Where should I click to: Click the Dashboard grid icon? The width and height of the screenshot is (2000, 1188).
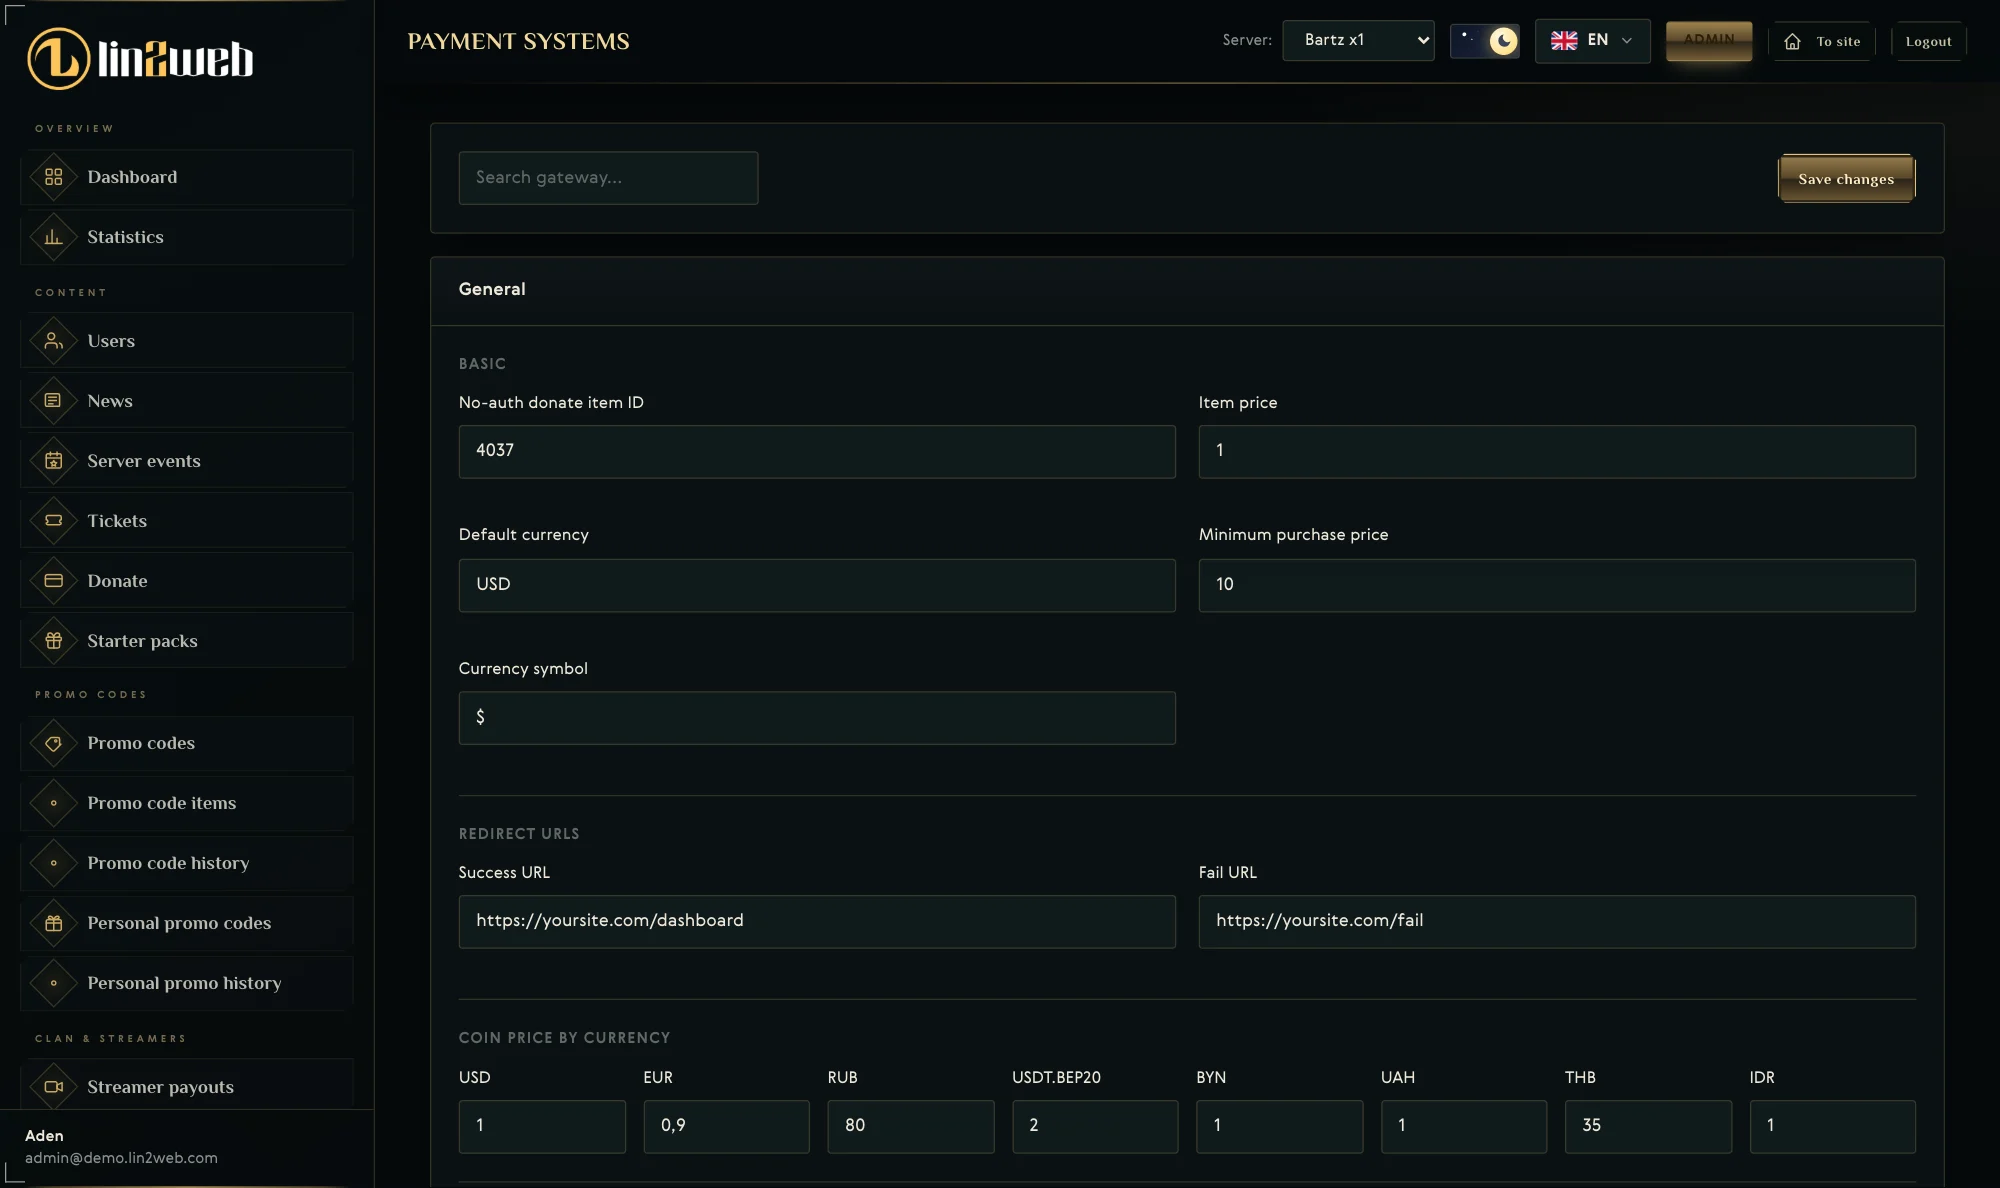(x=54, y=177)
